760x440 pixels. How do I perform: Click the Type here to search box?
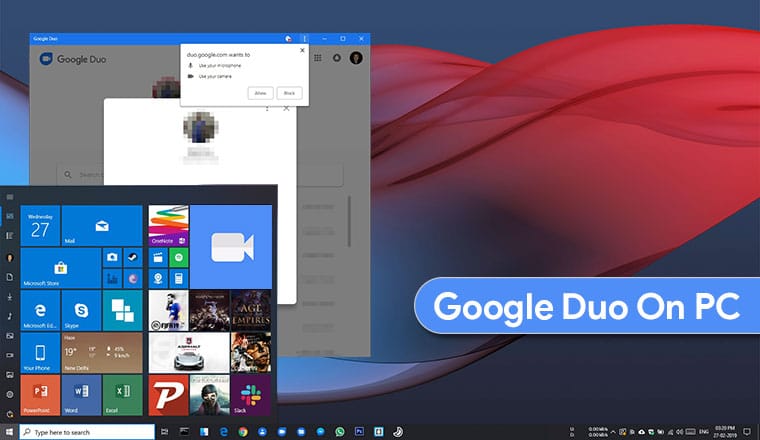coord(87,432)
